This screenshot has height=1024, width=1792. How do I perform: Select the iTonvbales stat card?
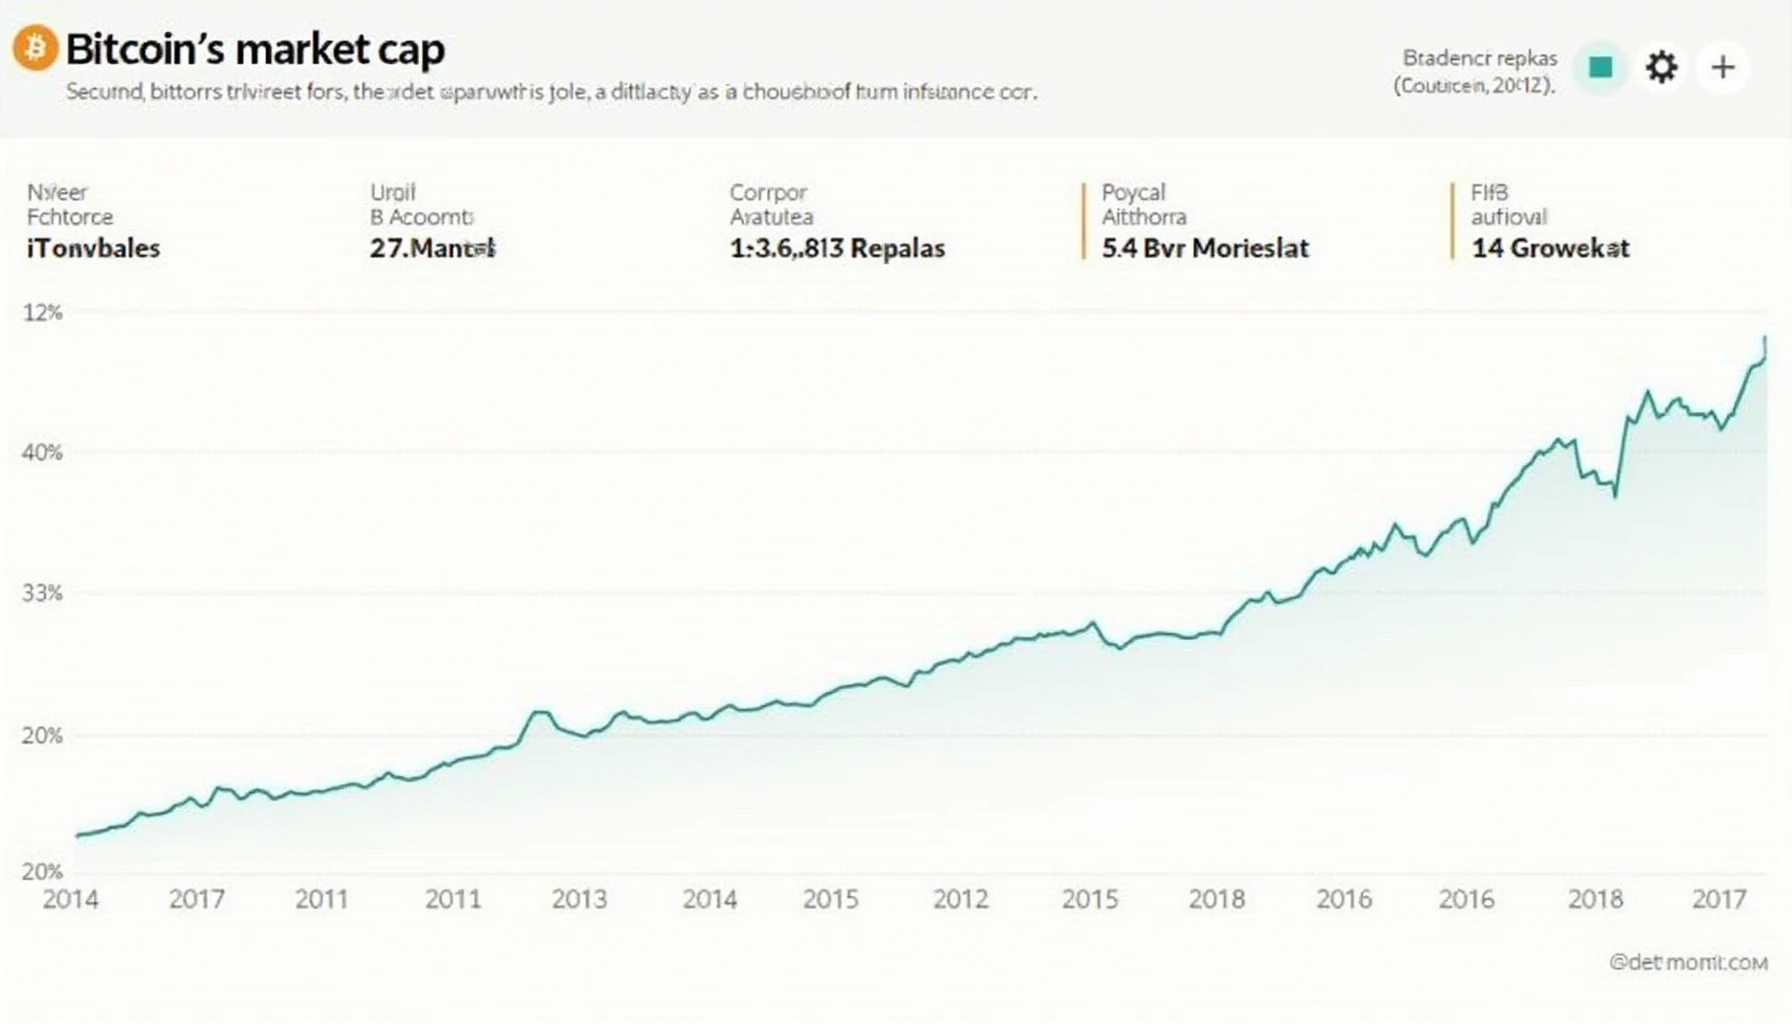click(93, 220)
